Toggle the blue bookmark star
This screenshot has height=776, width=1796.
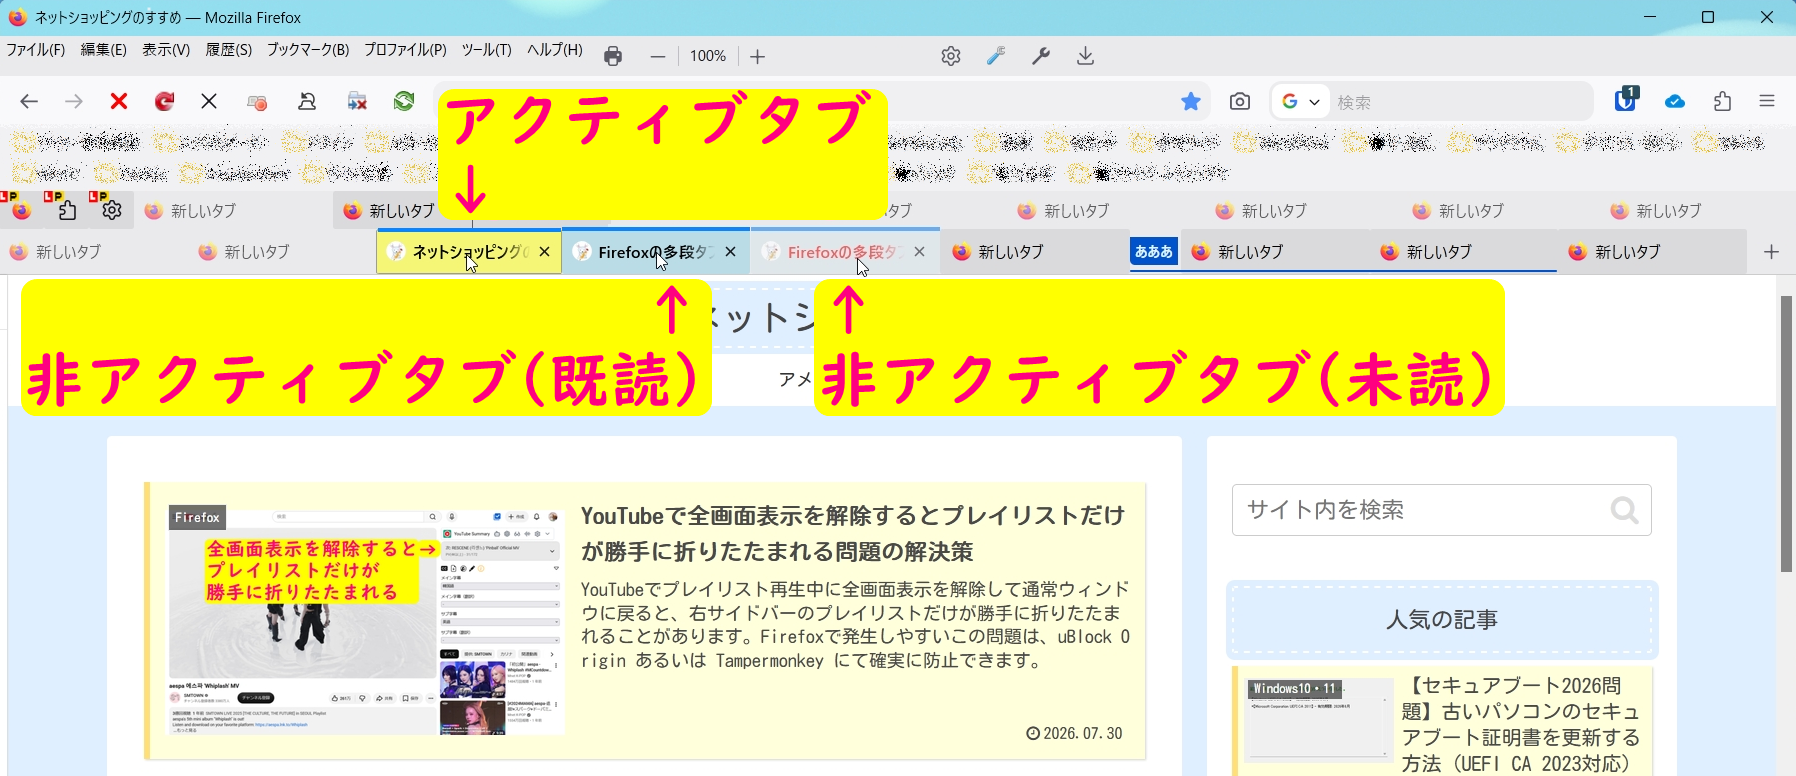[x=1190, y=101]
